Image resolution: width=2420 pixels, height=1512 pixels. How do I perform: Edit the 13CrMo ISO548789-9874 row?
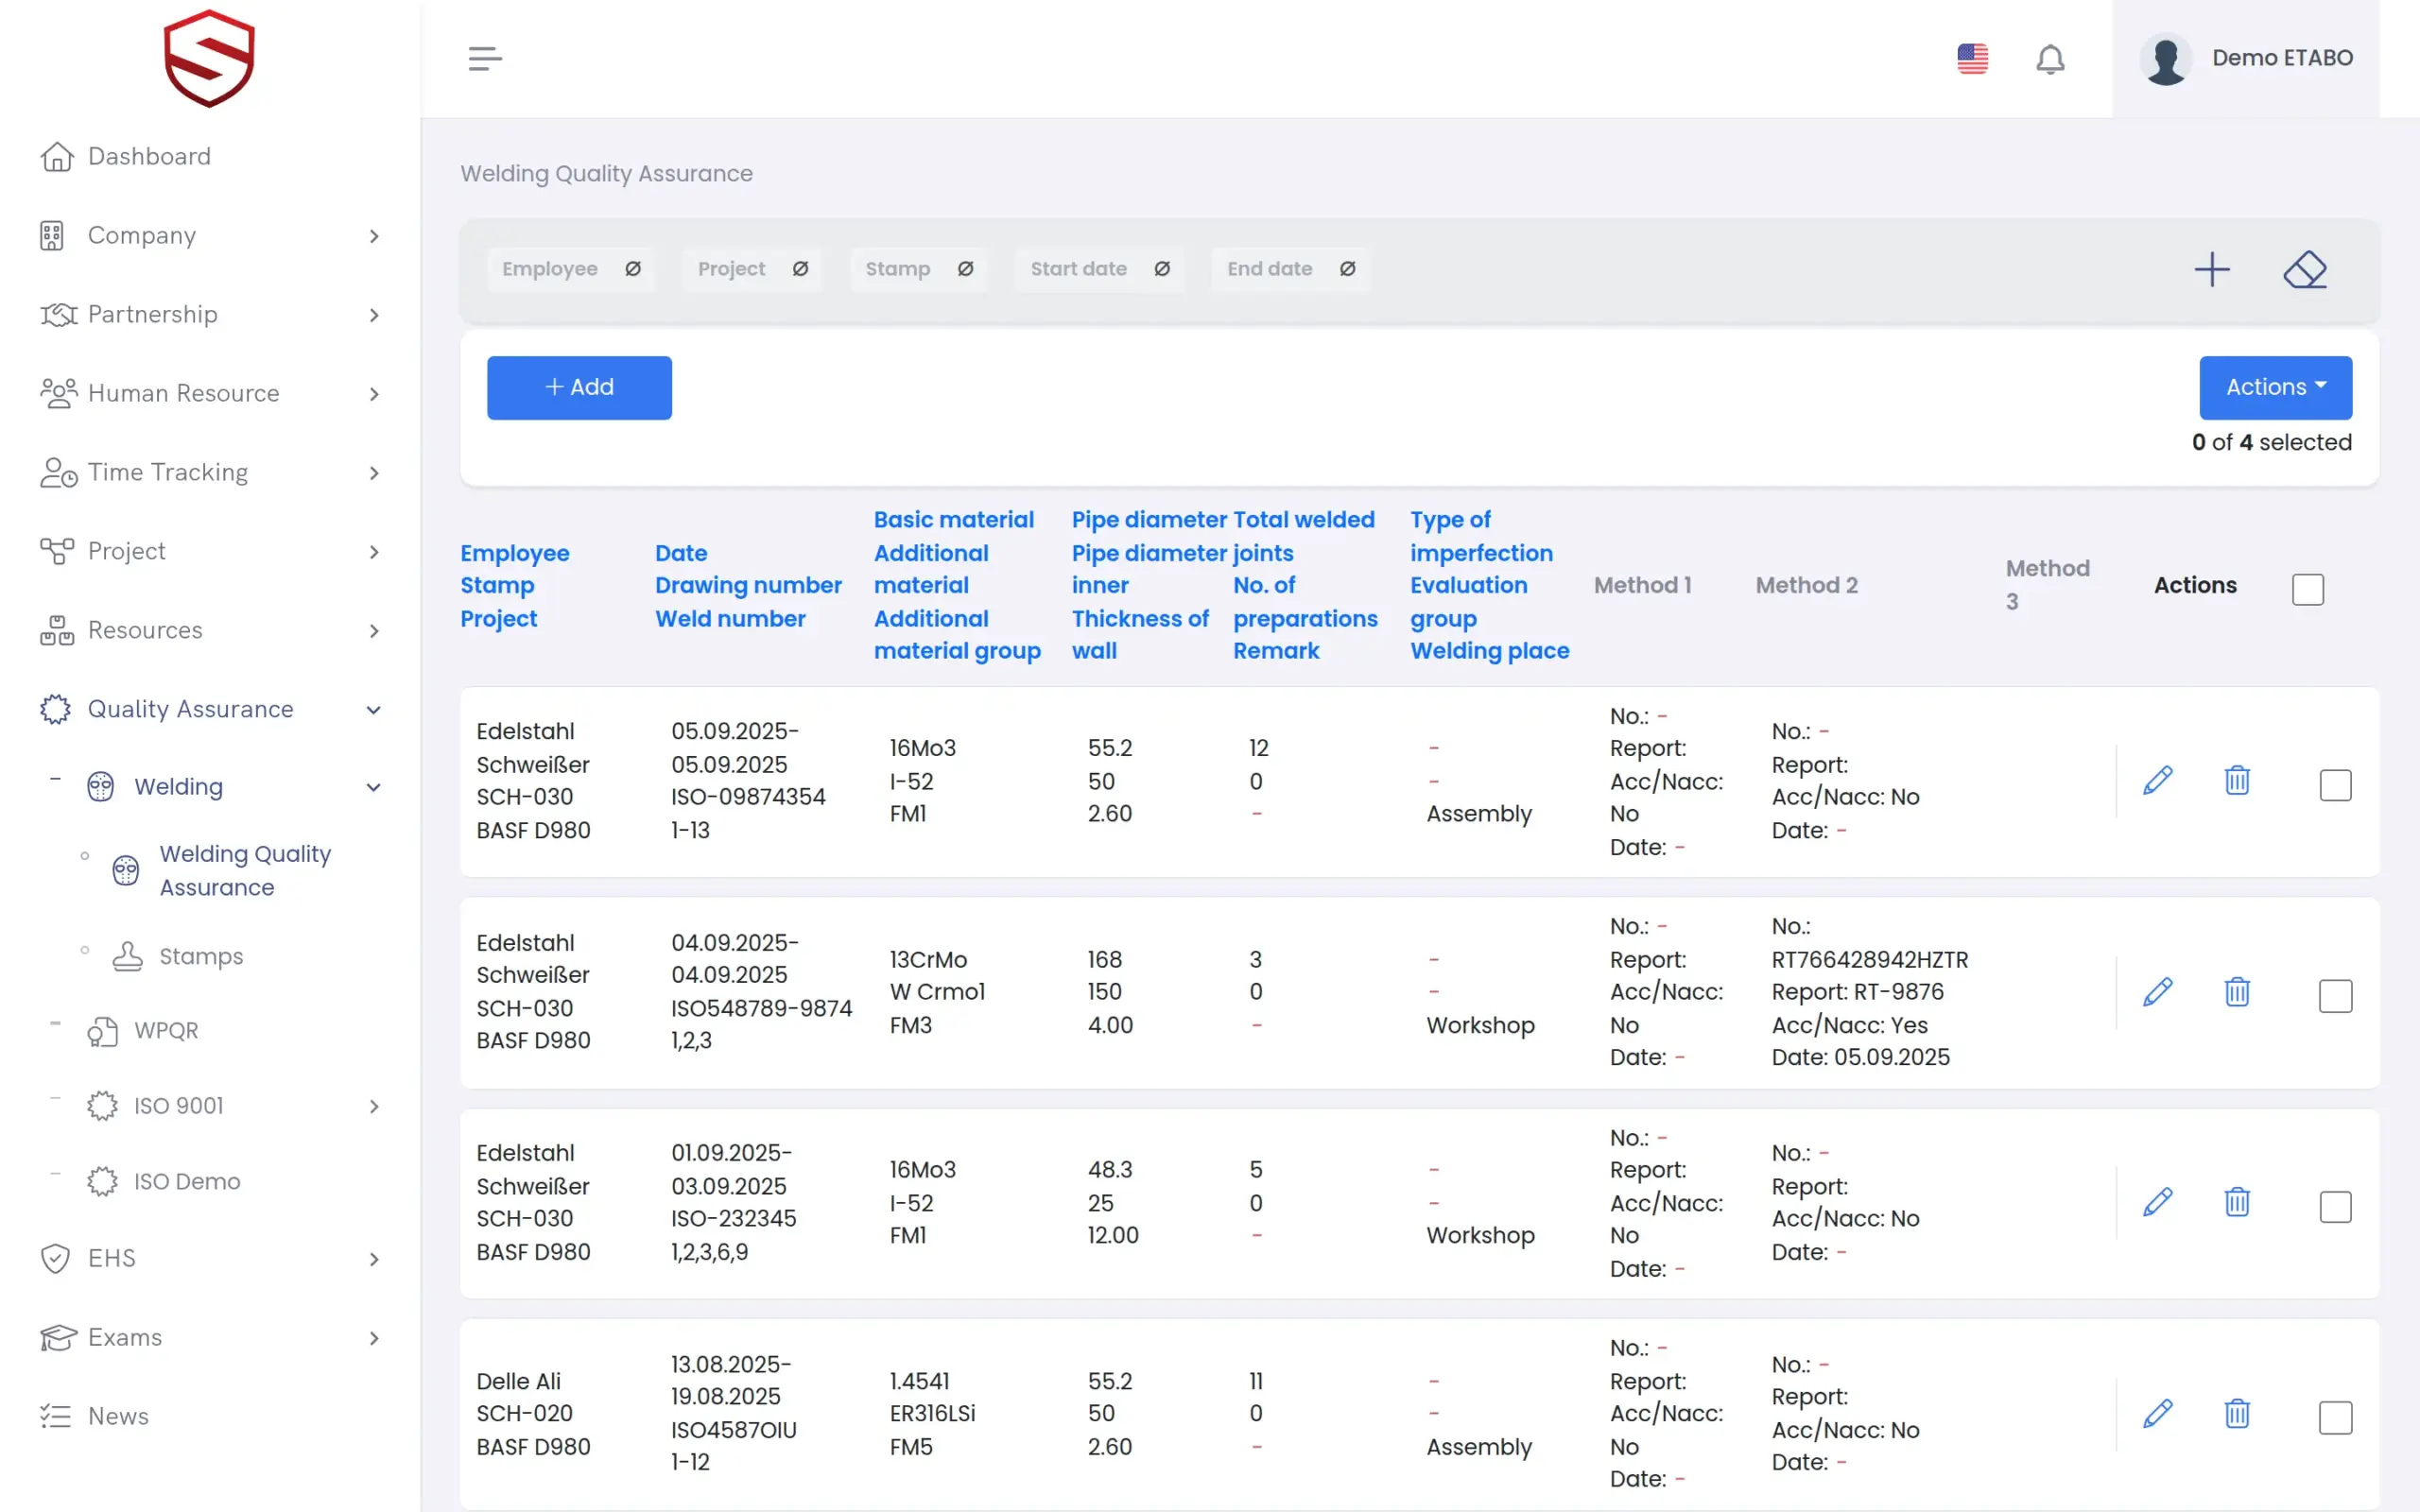[x=2157, y=992]
